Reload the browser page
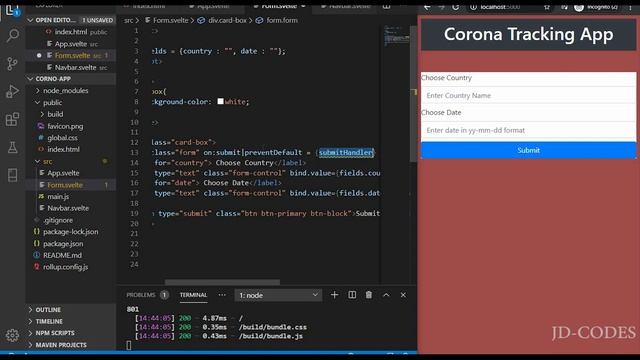The image size is (640, 360). tap(456, 7)
